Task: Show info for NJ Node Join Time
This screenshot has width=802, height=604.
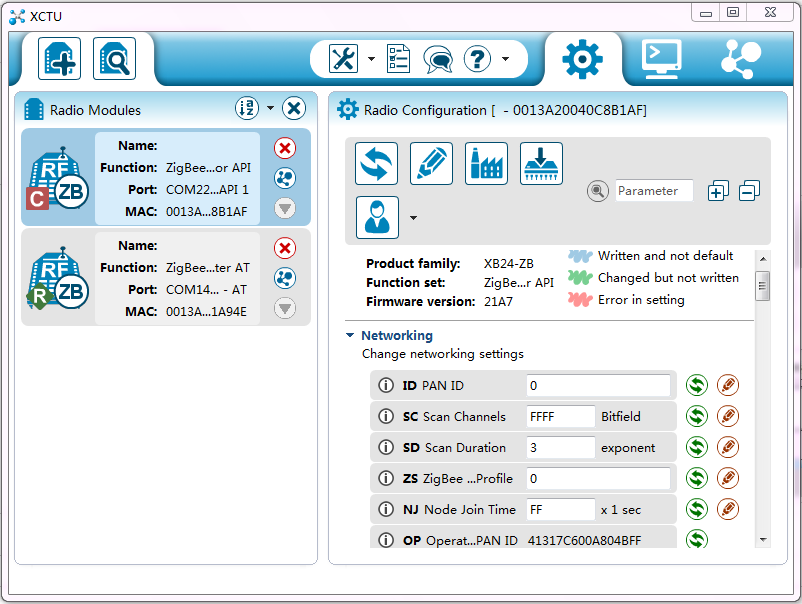Action: (386, 509)
